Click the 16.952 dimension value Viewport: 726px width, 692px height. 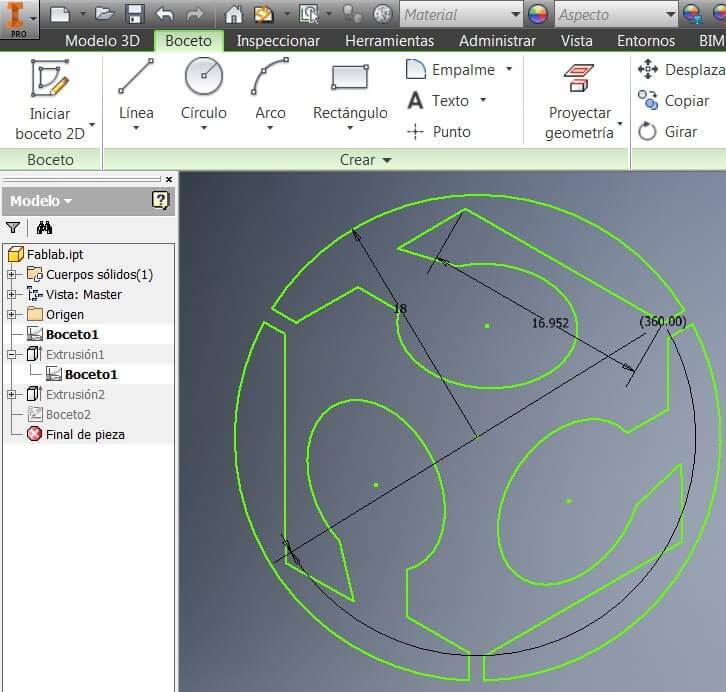(550, 323)
